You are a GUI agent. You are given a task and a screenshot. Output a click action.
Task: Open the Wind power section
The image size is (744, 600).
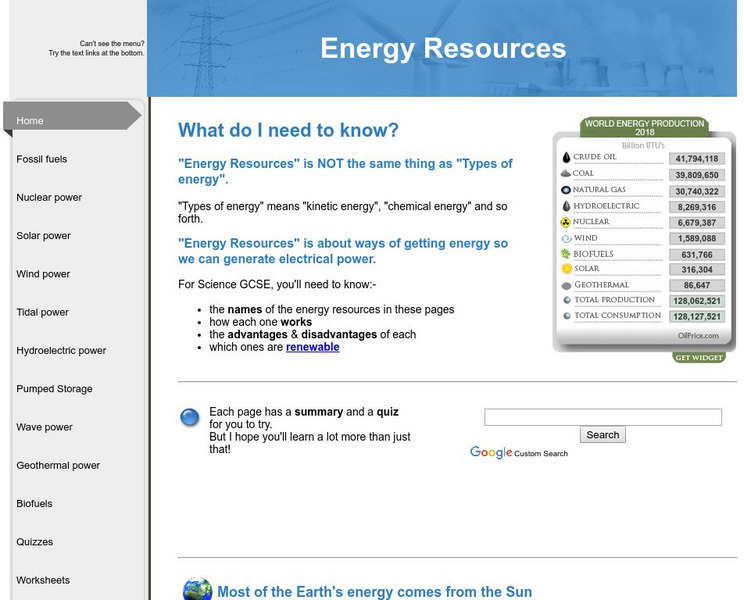pos(44,274)
